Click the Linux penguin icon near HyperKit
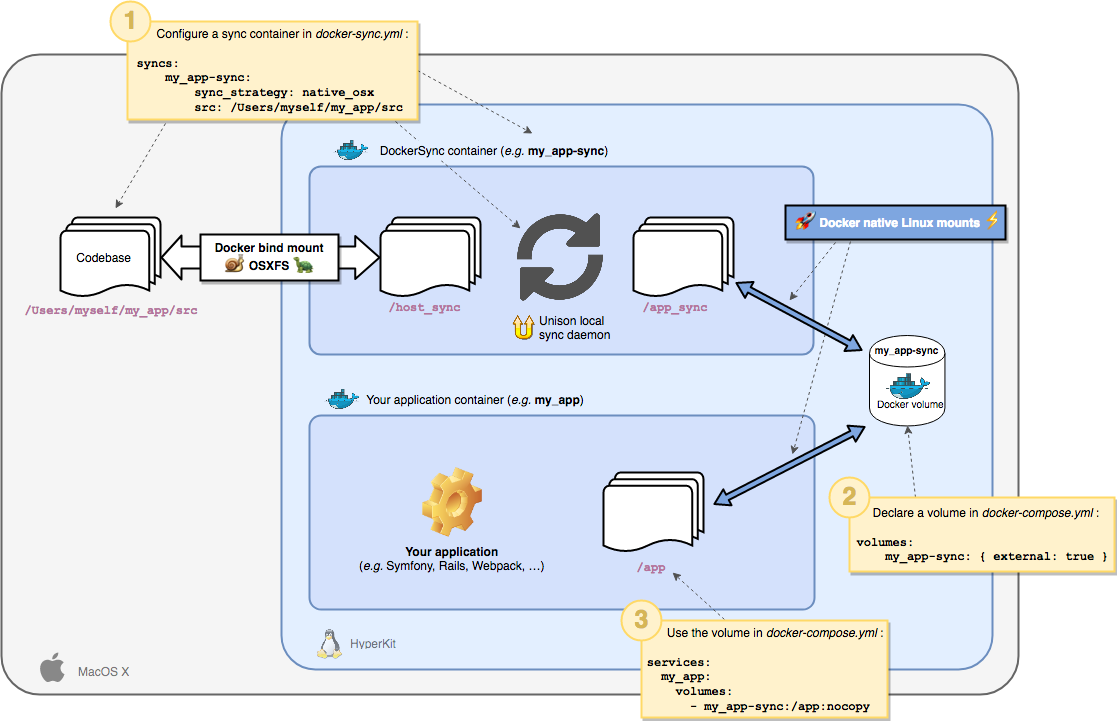Image resolution: width=1117 pixels, height=721 pixels. coord(328,643)
